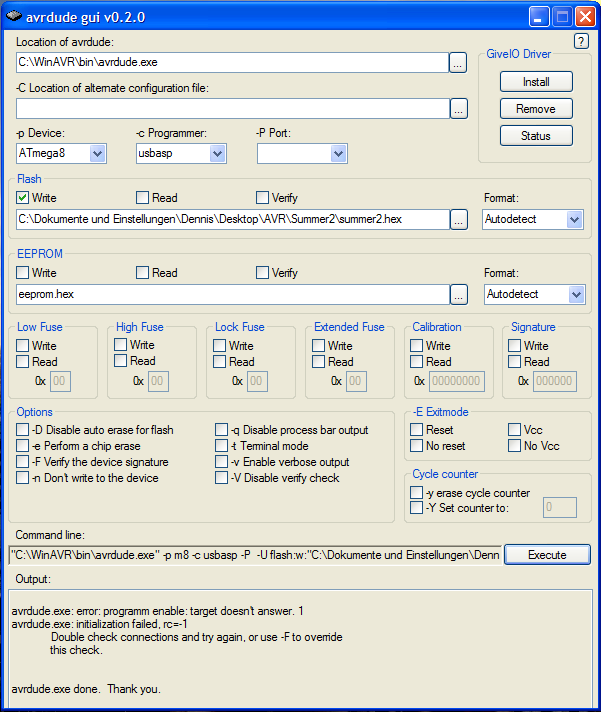Screen dimensions: 601x712
Task: Enable -t Terminal mode
Action: (x=221, y=445)
